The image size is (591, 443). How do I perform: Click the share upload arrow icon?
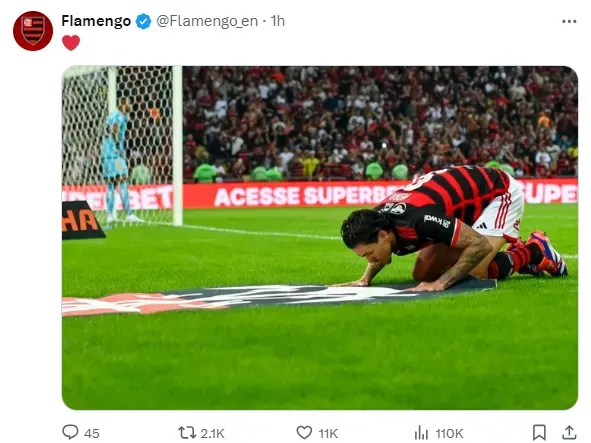pos(569,432)
